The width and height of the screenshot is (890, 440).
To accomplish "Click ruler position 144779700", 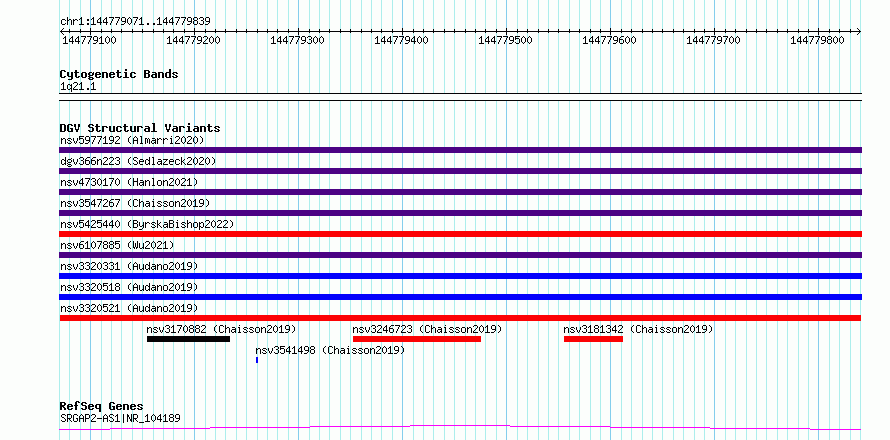I will tap(714, 40).
